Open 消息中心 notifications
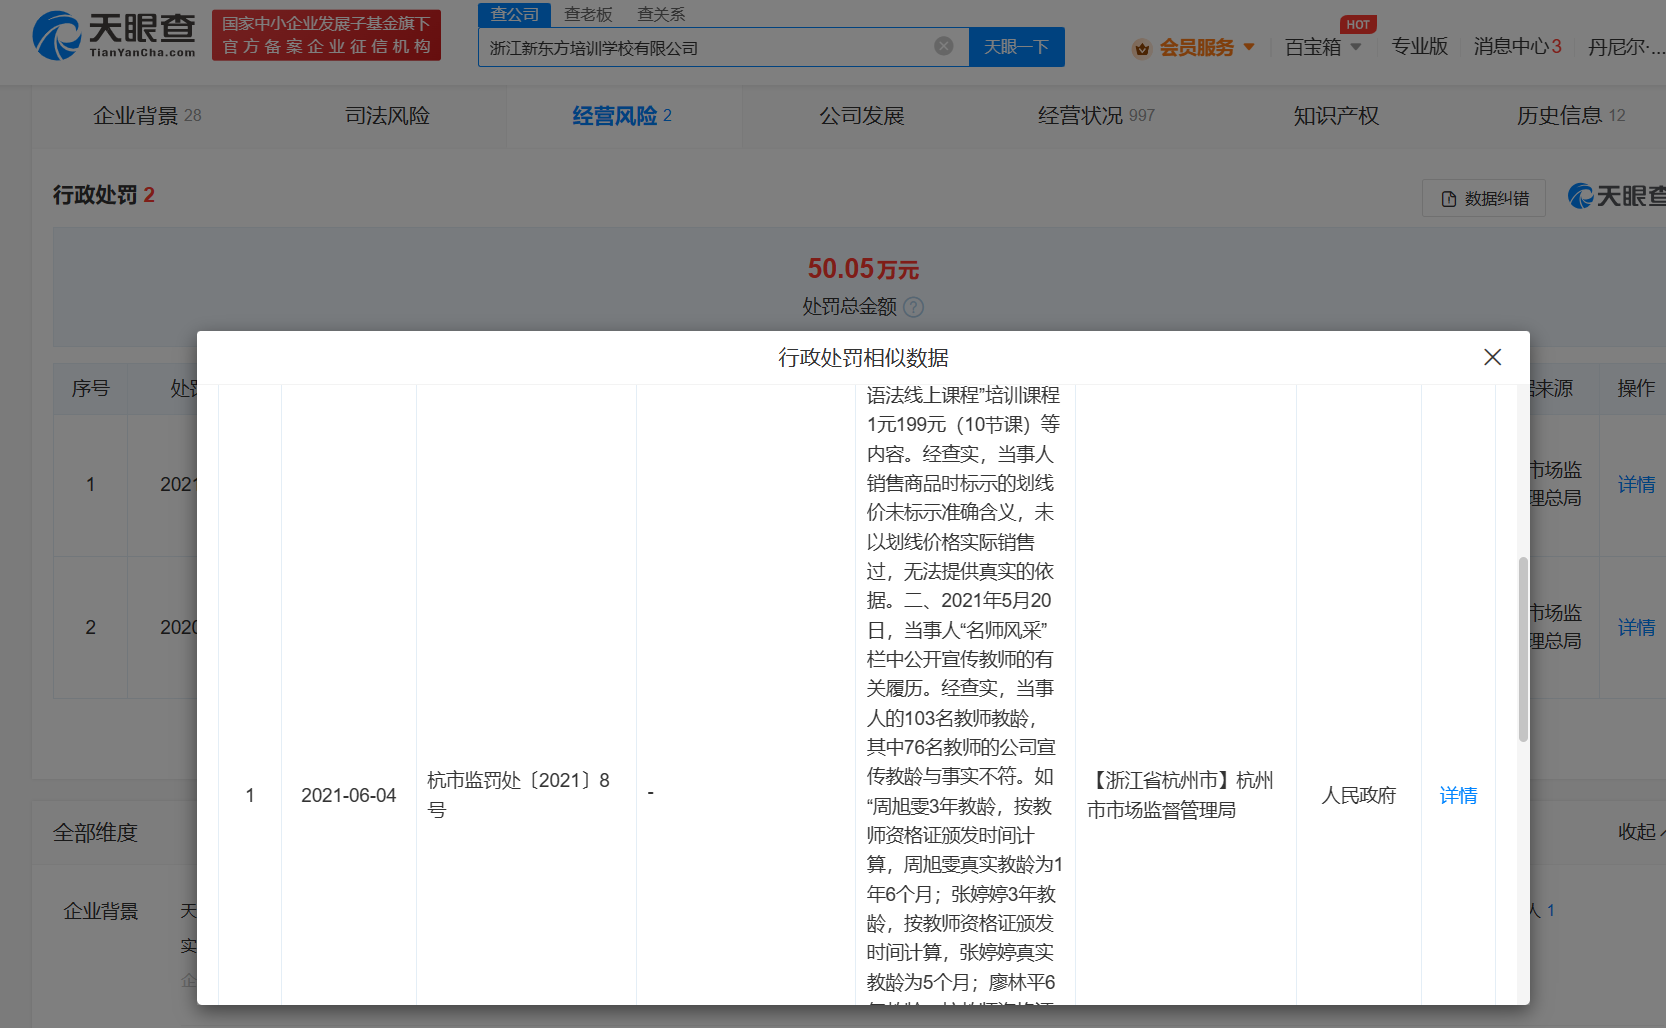 (x=1517, y=47)
